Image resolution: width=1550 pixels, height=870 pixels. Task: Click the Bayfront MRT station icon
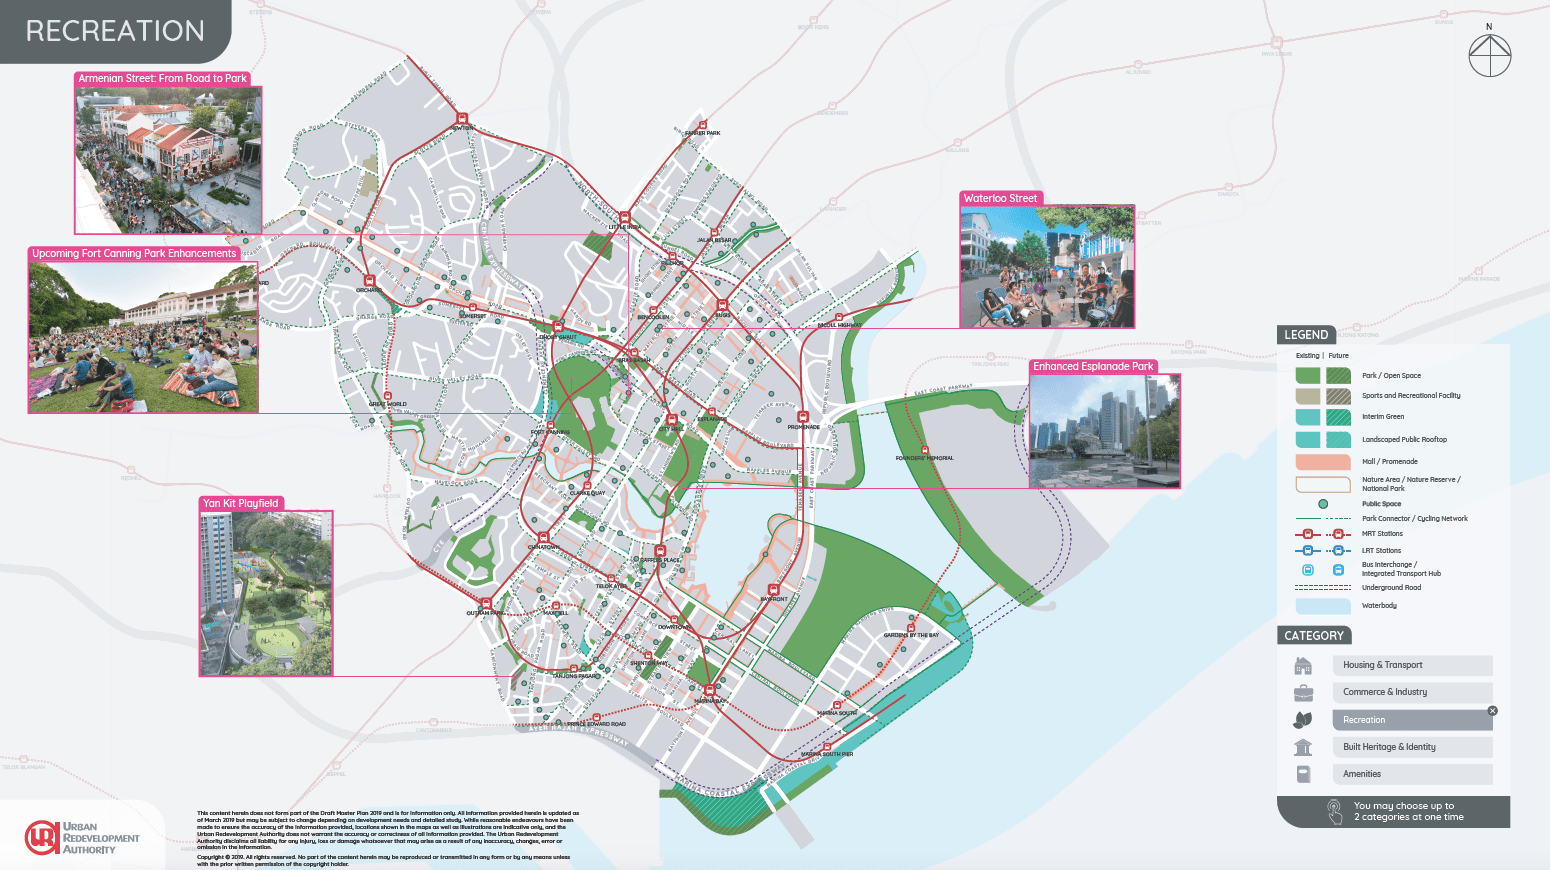tap(773, 590)
